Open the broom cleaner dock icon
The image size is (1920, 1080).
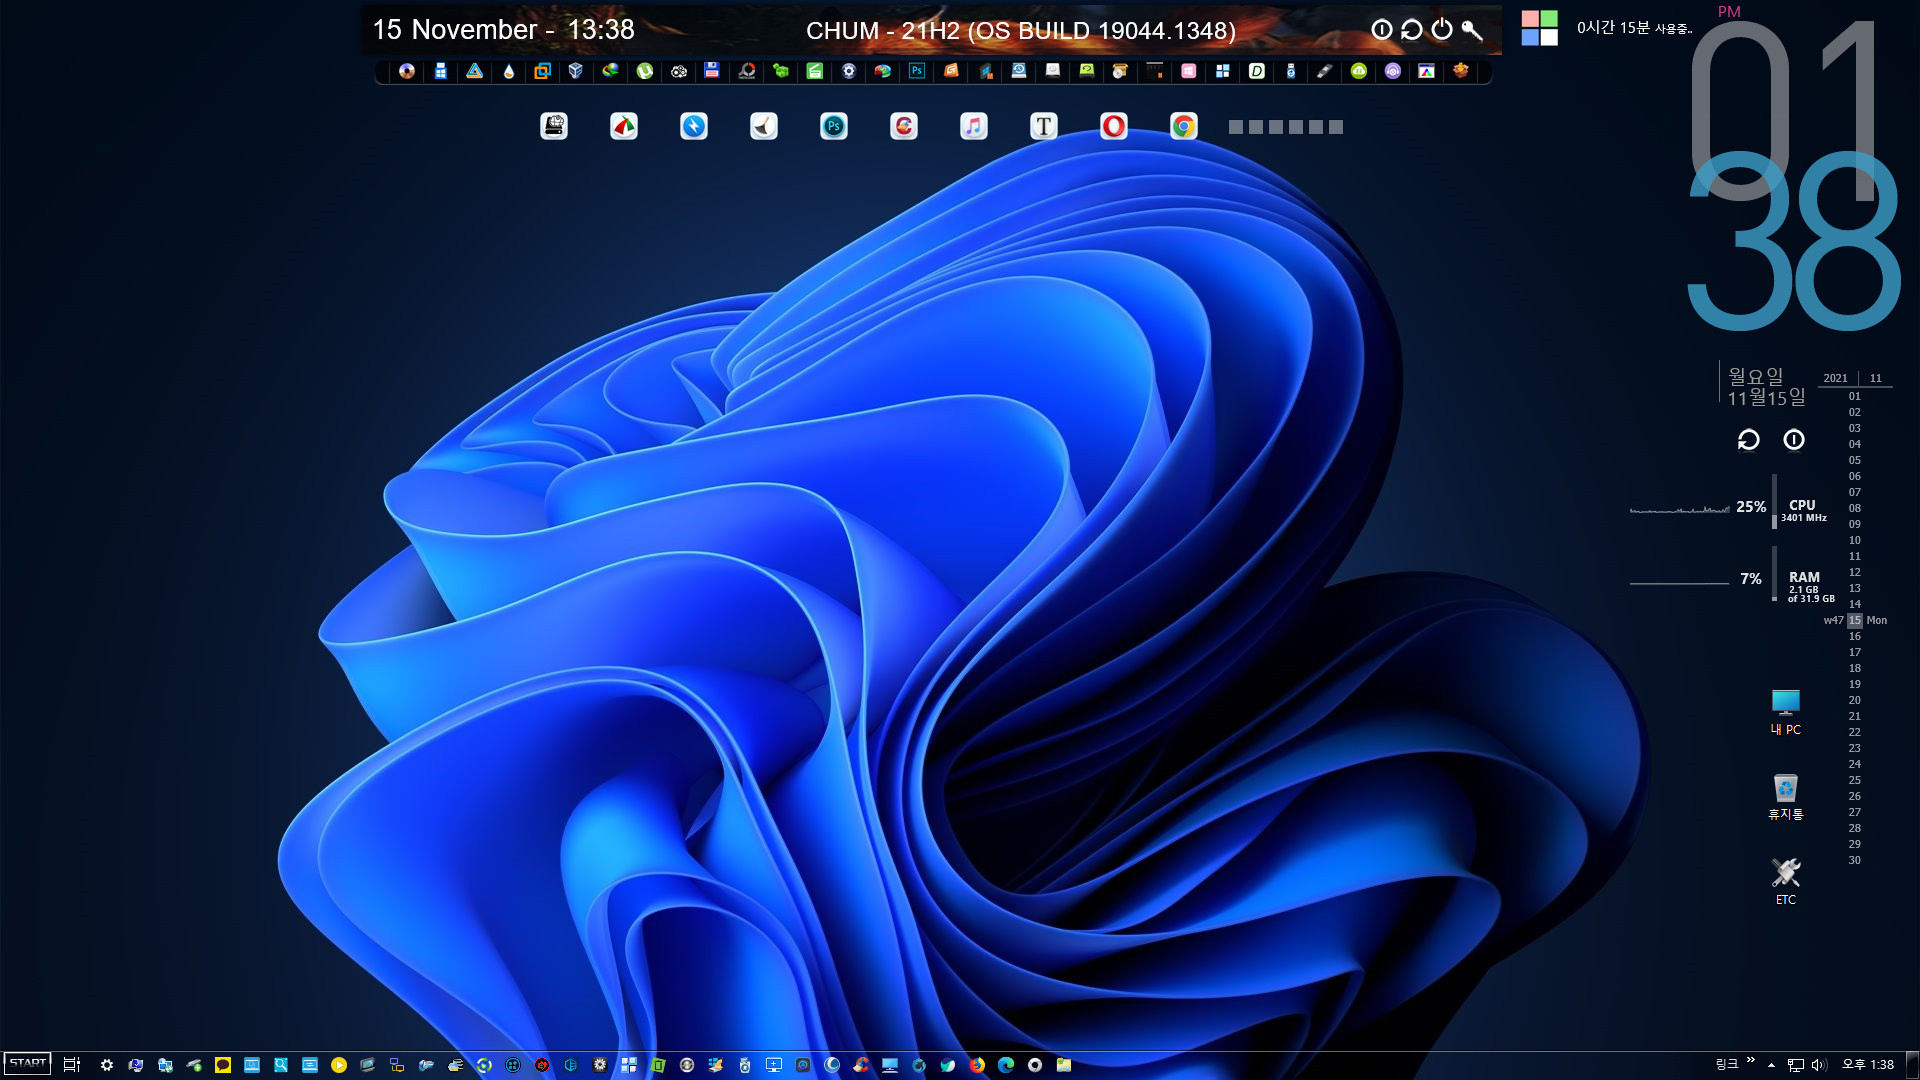(764, 126)
